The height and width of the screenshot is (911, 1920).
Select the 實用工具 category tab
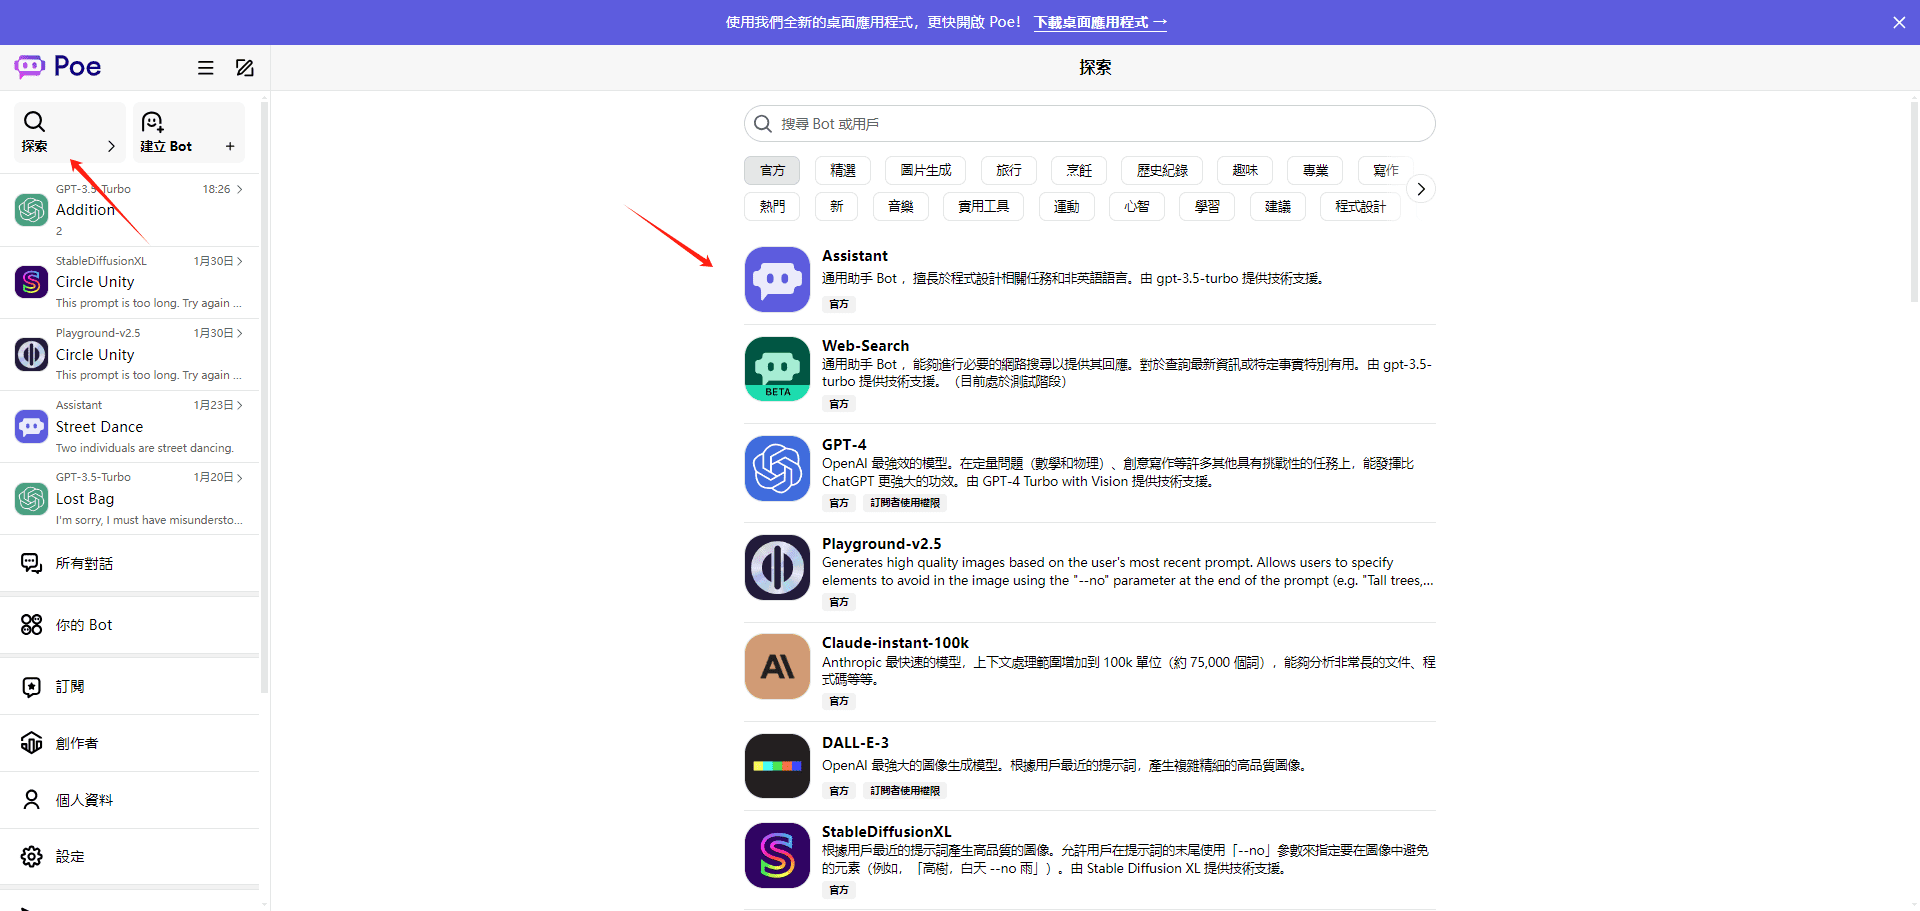point(984,207)
